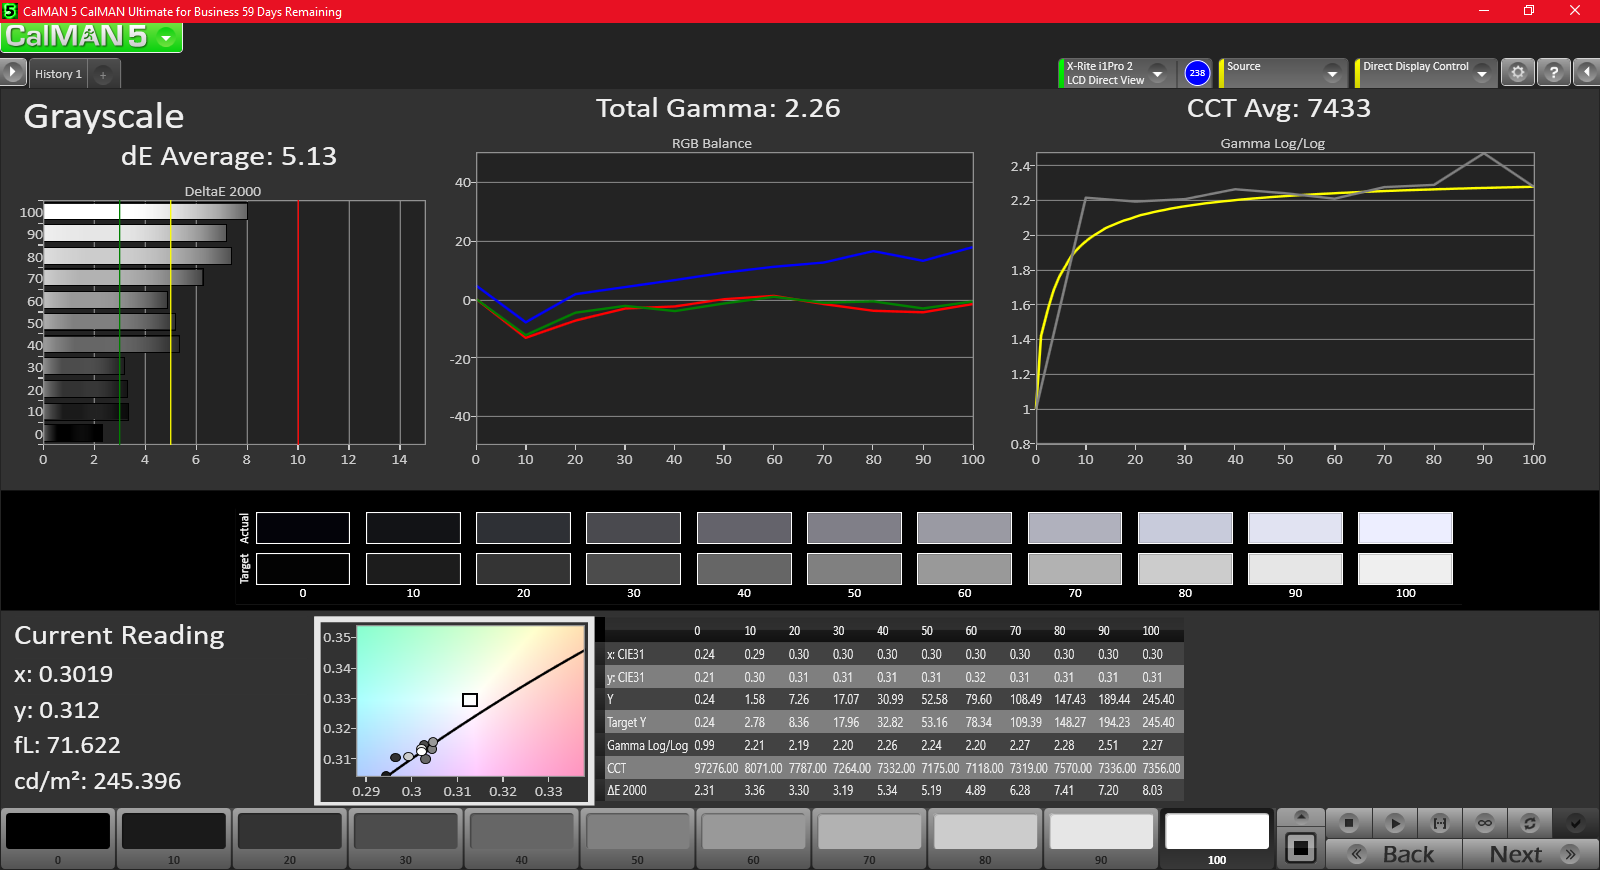Select the 60 percent grayscale patch button
The image size is (1600, 870).
pyautogui.click(x=754, y=838)
